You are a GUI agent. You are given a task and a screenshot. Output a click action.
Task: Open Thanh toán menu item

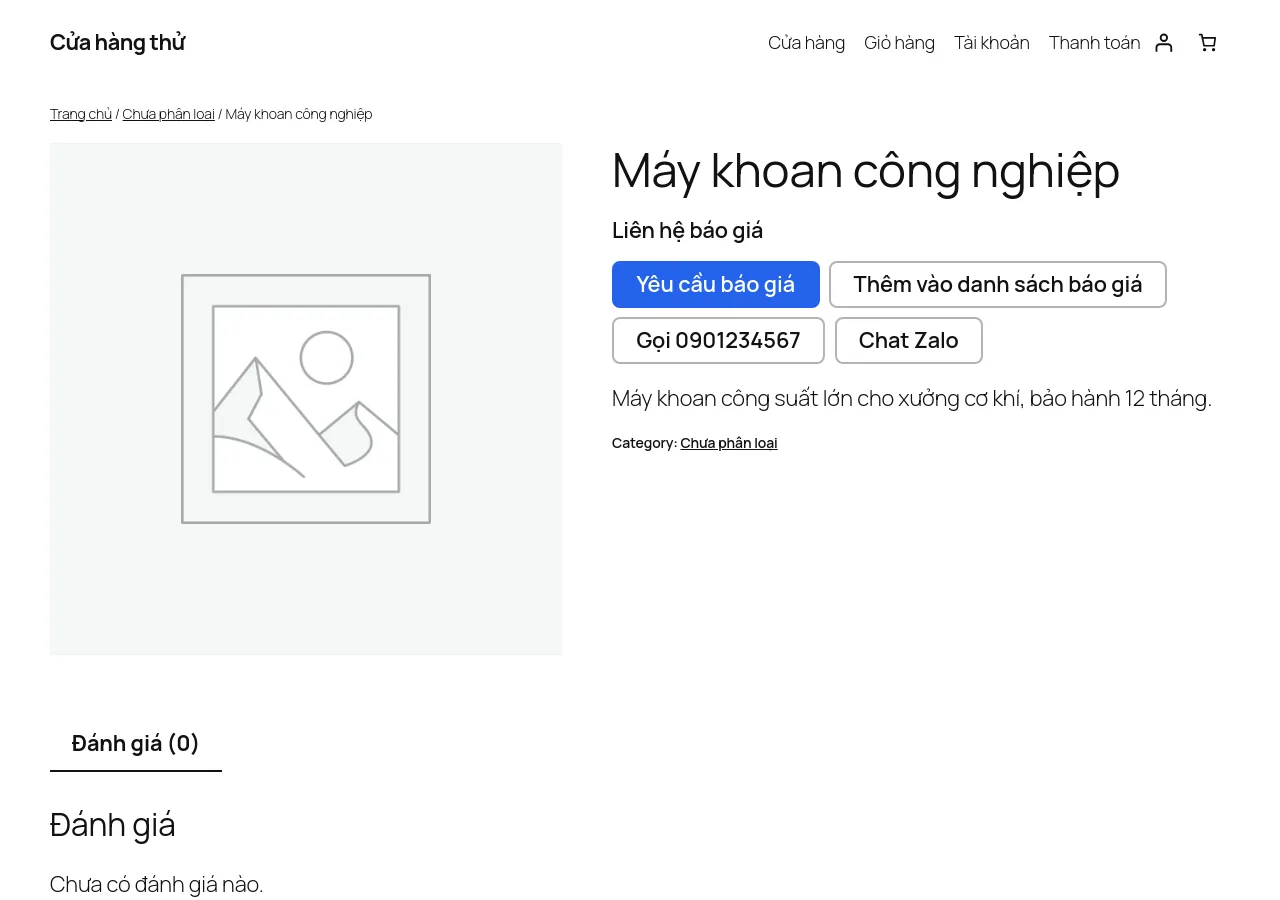1094,42
